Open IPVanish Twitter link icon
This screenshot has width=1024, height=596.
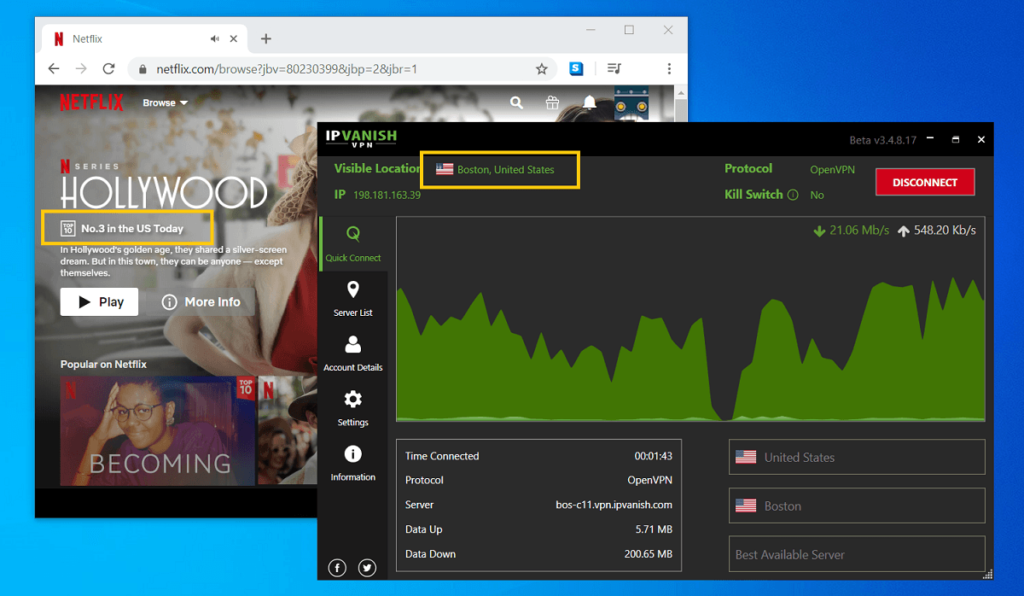click(367, 568)
